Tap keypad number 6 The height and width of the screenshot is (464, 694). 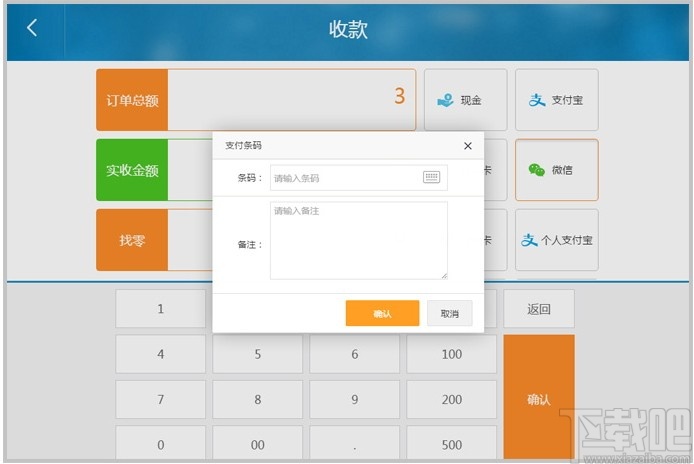355,354
